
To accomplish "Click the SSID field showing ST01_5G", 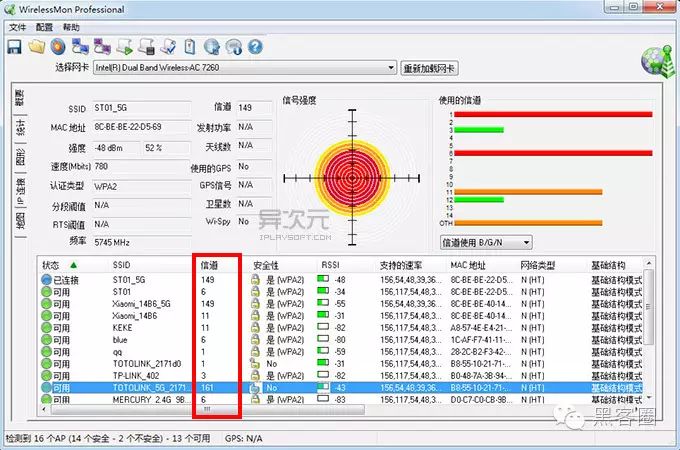I will click(141, 108).
